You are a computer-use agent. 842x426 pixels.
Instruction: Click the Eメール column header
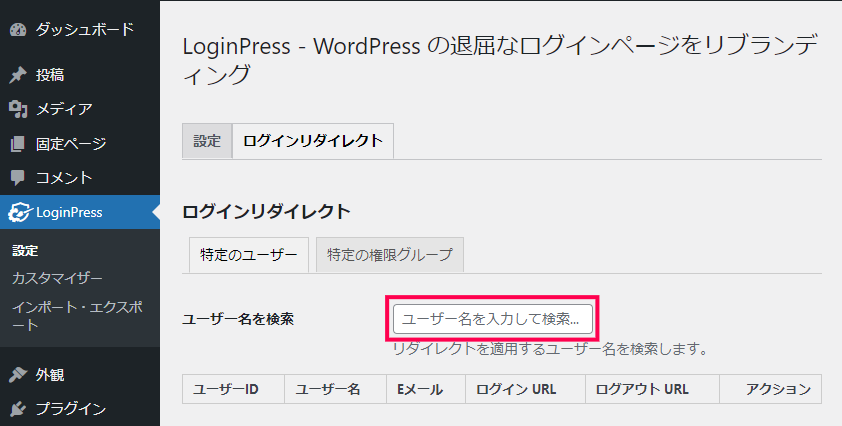[426, 389]
